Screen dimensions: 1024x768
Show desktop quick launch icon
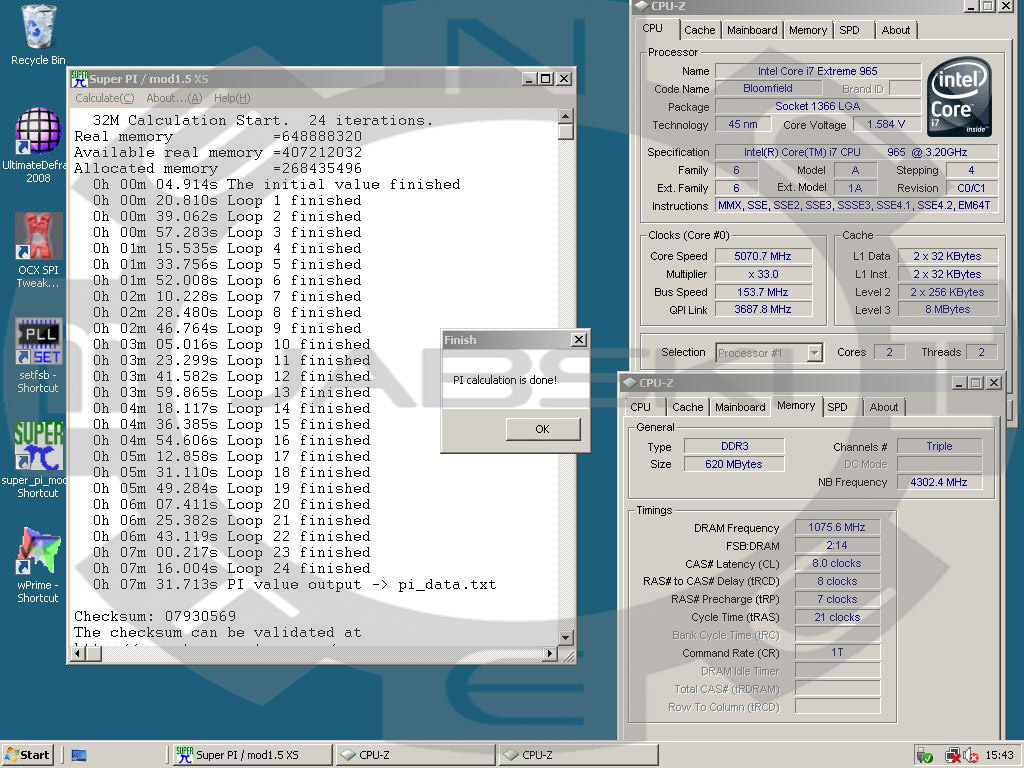tap(79, 756)
